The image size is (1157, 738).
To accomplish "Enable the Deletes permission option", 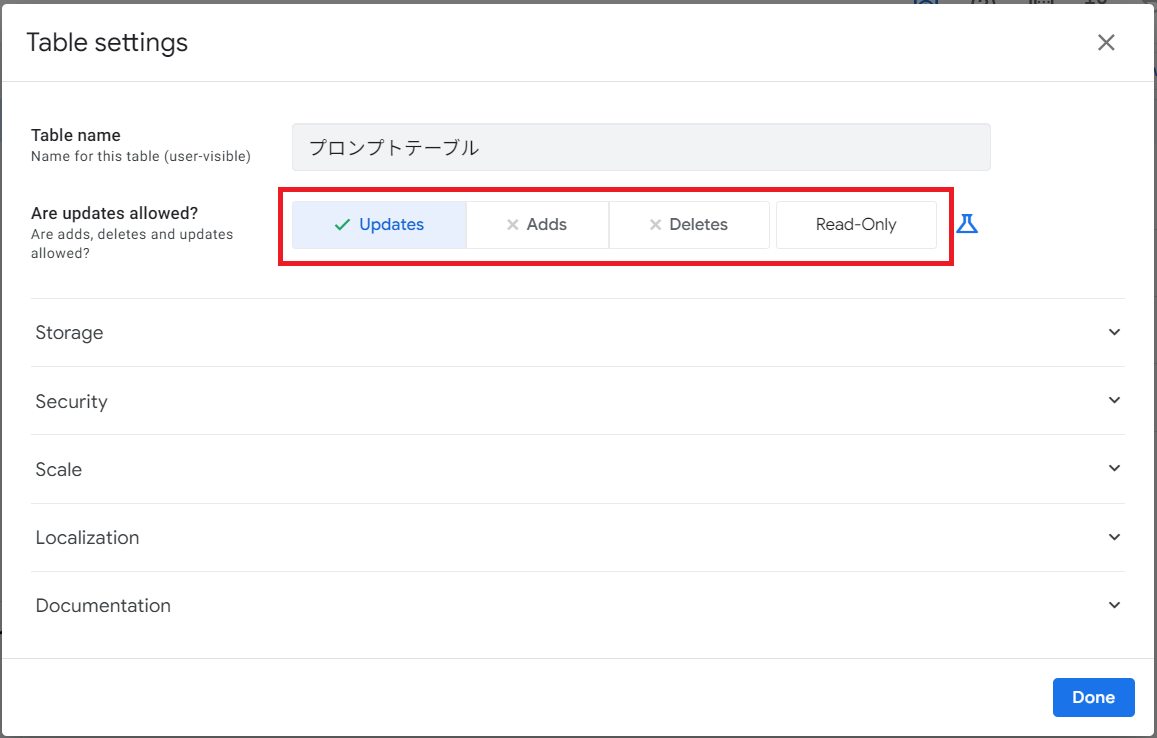I will 689,225.
